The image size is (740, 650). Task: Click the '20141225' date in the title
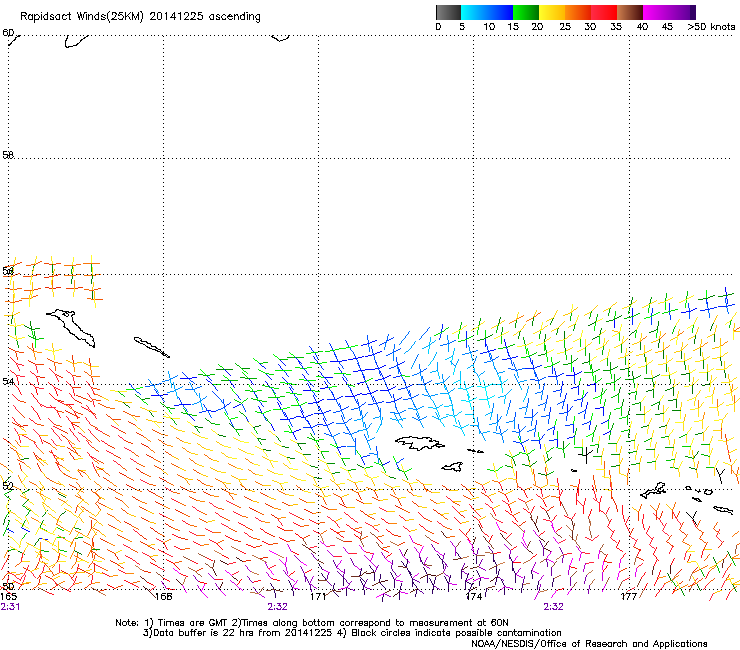pos(177,17)
